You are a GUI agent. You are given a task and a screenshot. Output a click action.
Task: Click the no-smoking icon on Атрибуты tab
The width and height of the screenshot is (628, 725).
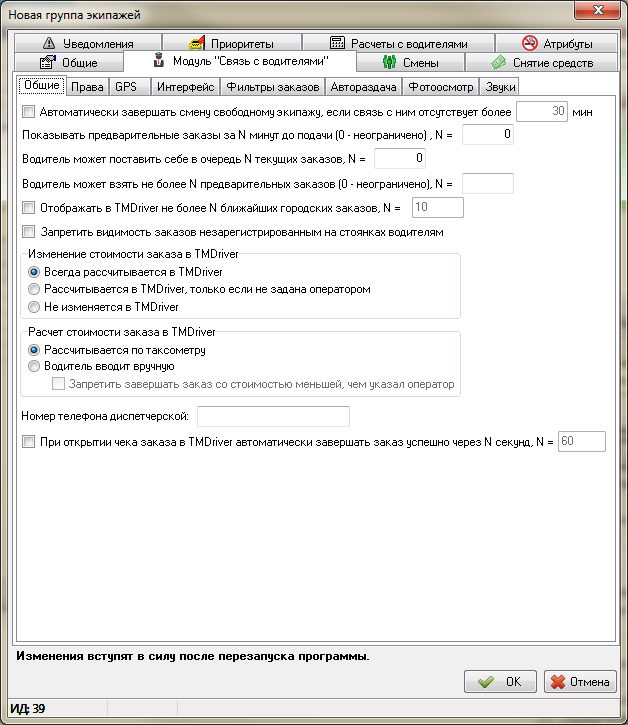(530, 44)
